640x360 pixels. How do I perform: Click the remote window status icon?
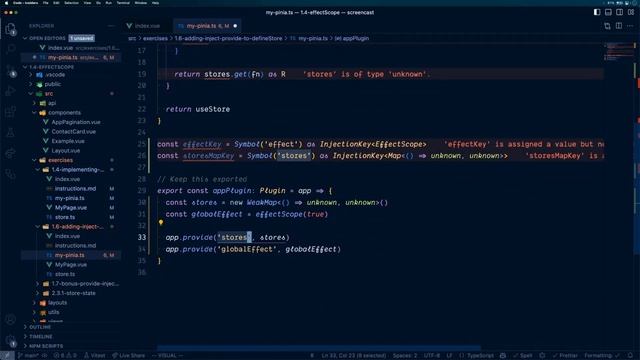[x=7, y=356]
